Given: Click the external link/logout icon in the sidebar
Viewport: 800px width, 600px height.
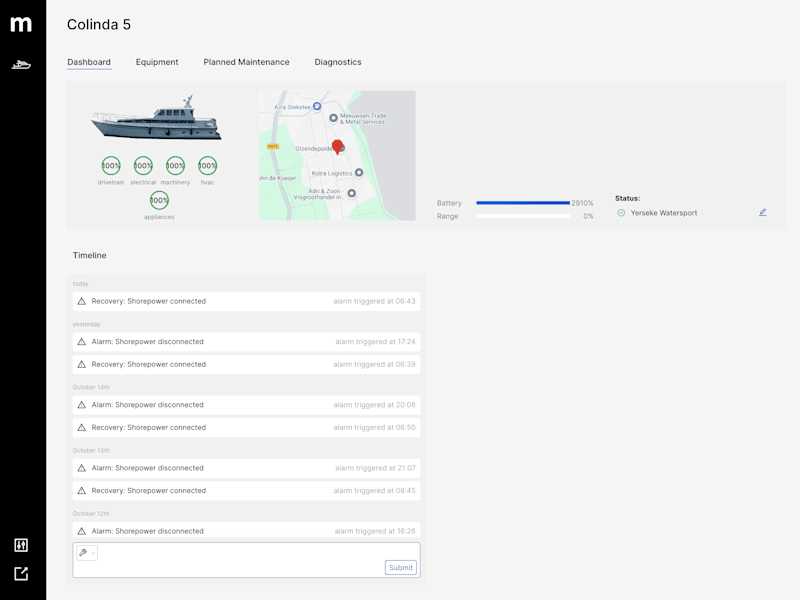Looking at the screenshot, I should (x=21, y=573).
